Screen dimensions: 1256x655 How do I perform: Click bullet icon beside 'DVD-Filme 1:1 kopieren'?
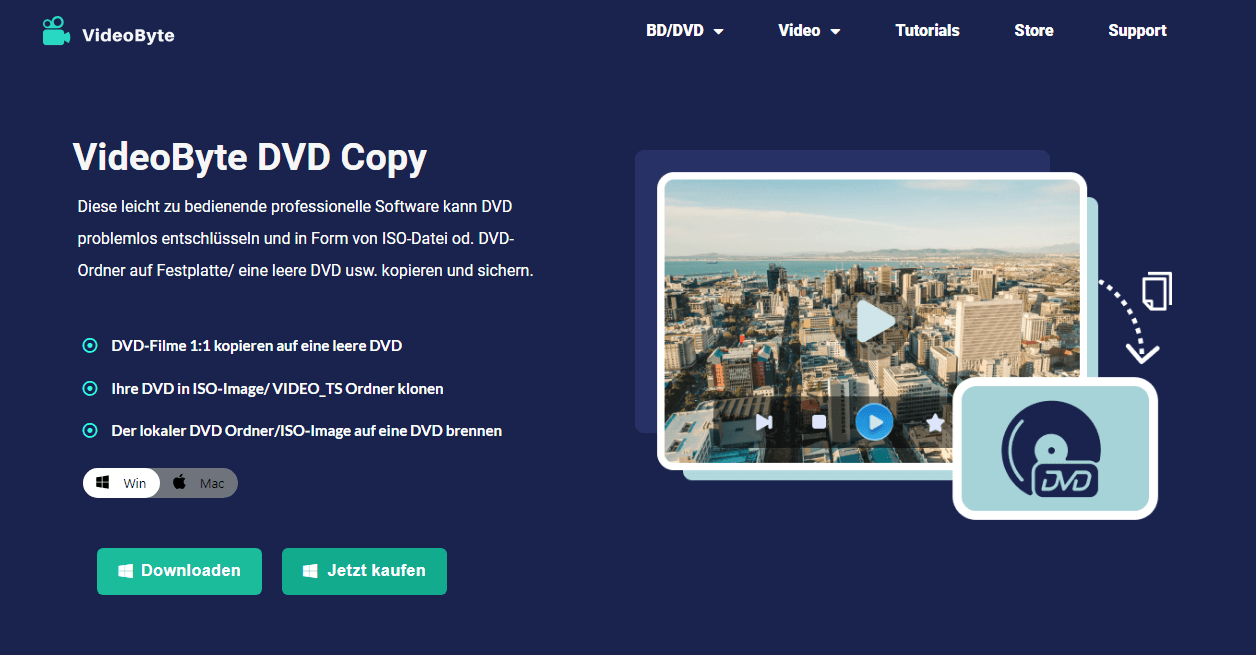tap(90, 346)
